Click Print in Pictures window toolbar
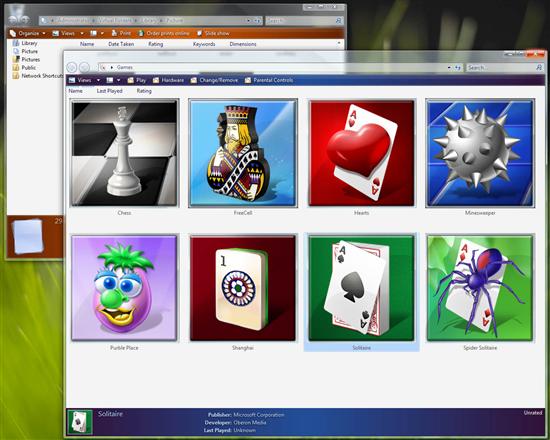Viewport: 550px width, 440px height. click(x=121, y=33)
